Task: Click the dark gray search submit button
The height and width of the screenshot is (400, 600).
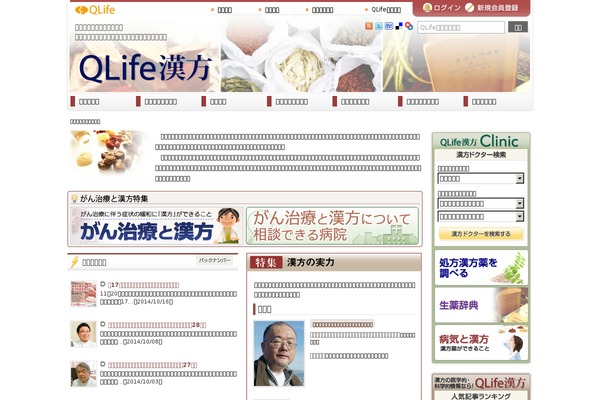Action: pos(518,27)
